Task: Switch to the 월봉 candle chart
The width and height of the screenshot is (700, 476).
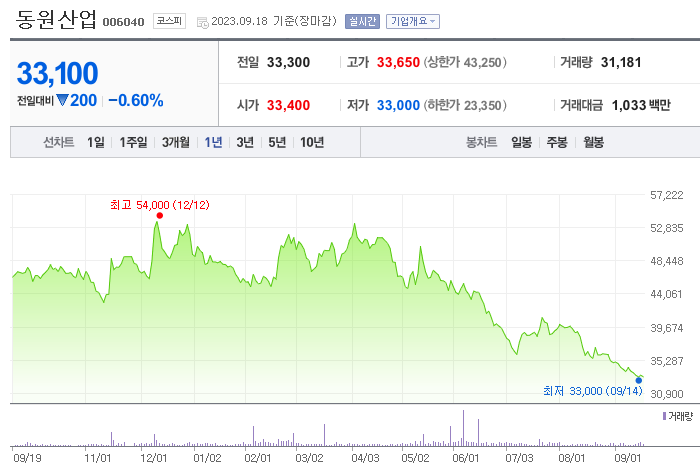Action: tap(593, 142)
